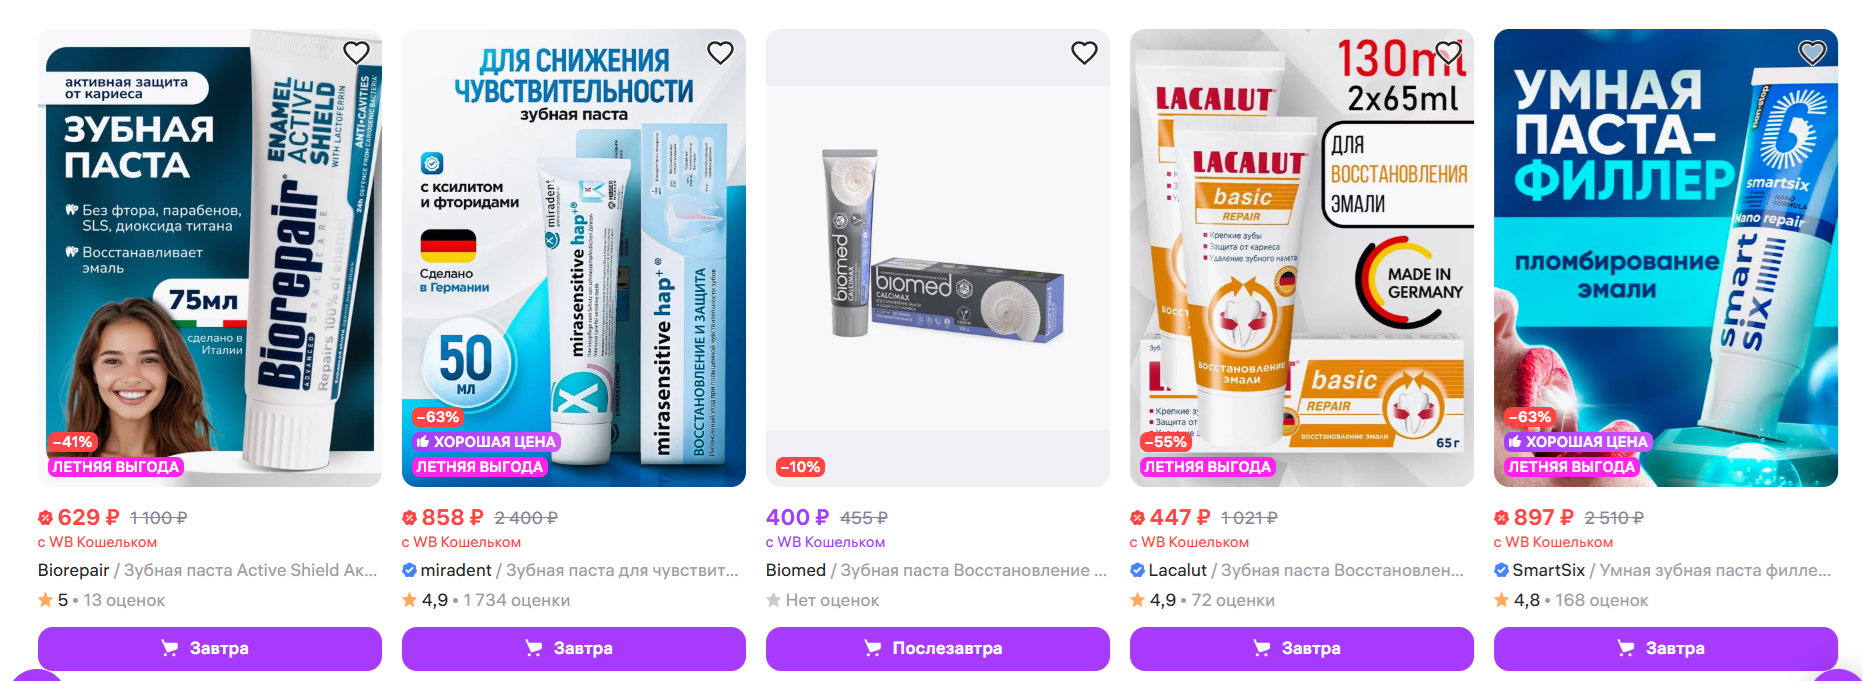Open Biorepair Active Shield product title link

coord(208,570)
